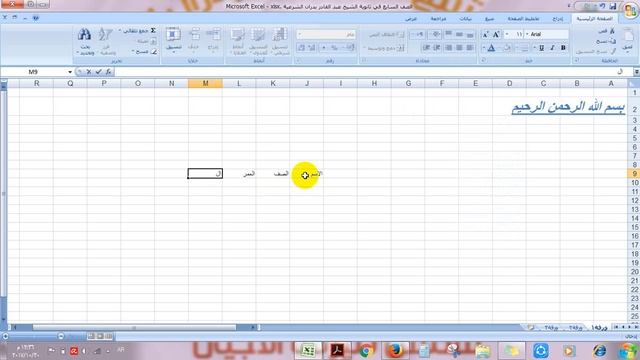Click Sort and Filter funnel icon
The height and width of the screenshot is (360, 640).
[x=105, y=34]
